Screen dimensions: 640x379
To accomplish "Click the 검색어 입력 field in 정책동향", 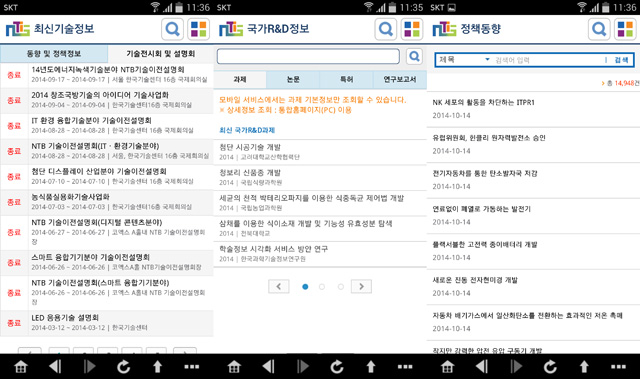I will pyautogui.click(x=547, y=60).
